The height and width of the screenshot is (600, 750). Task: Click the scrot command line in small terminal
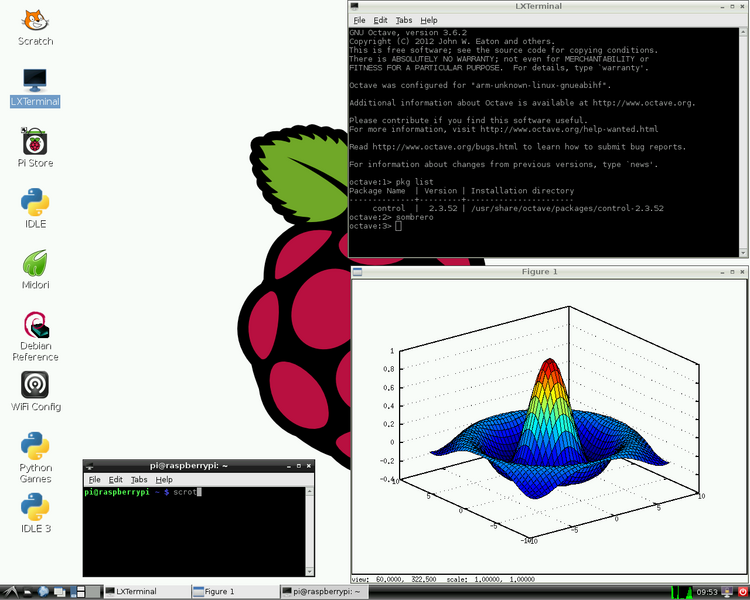click(x=143, y=492)
